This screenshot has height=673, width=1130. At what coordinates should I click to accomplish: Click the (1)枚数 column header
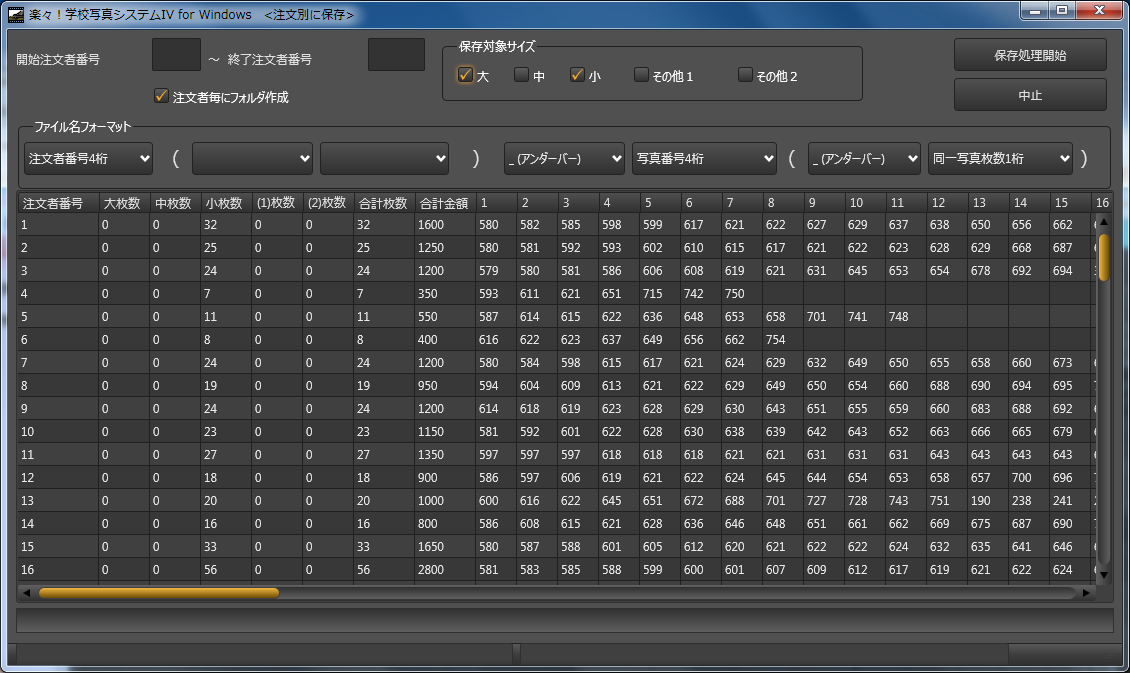277,203
